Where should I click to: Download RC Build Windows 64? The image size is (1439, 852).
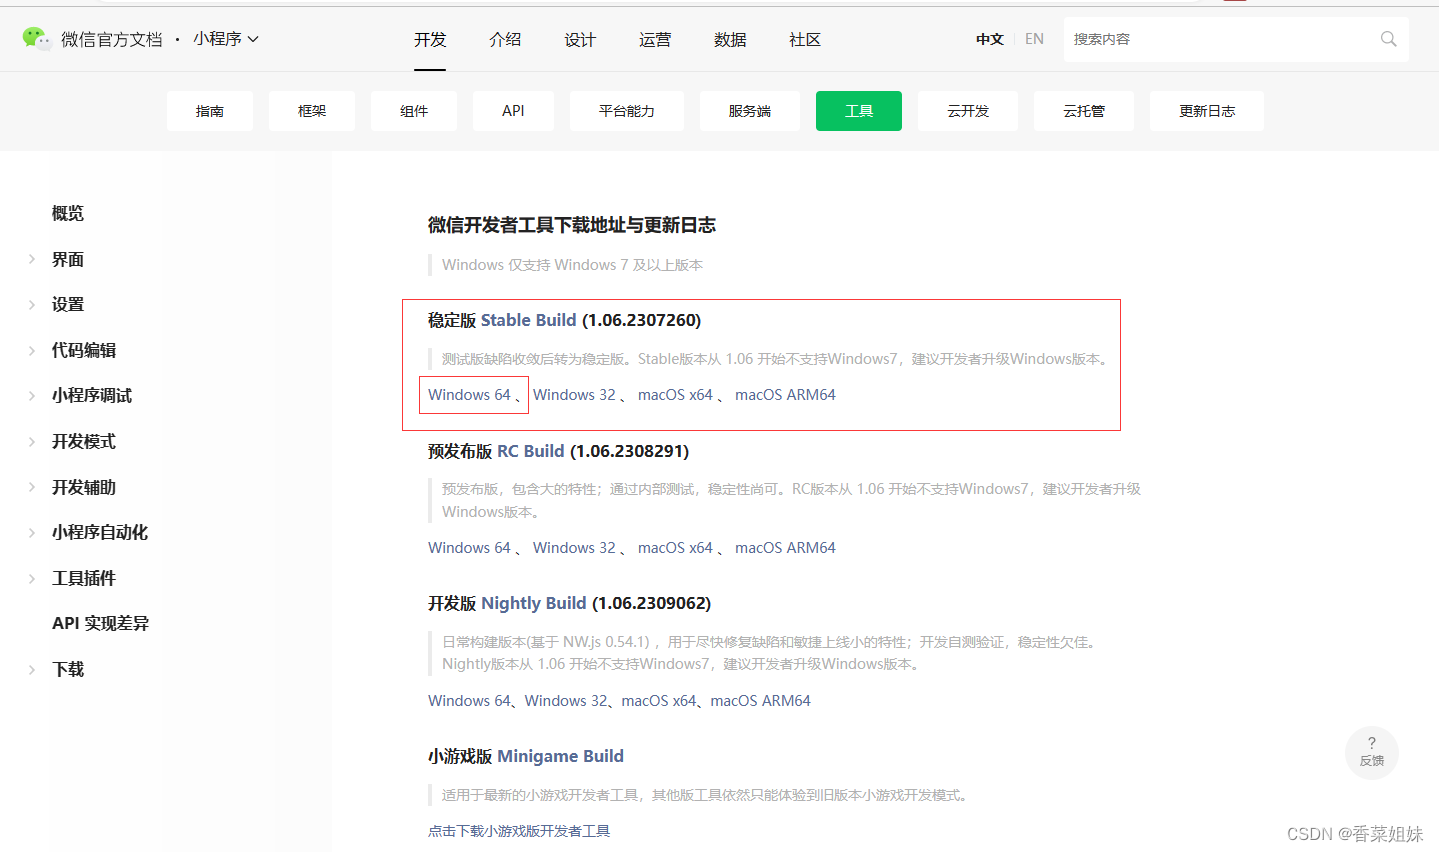tap(469, 548)
